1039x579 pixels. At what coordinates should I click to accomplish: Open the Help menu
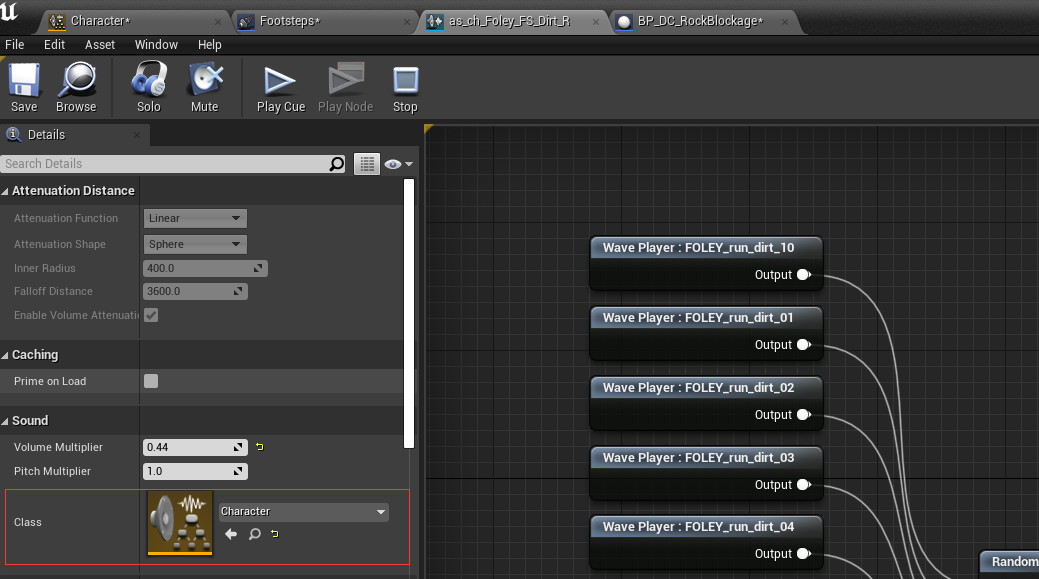coord(209,44)
